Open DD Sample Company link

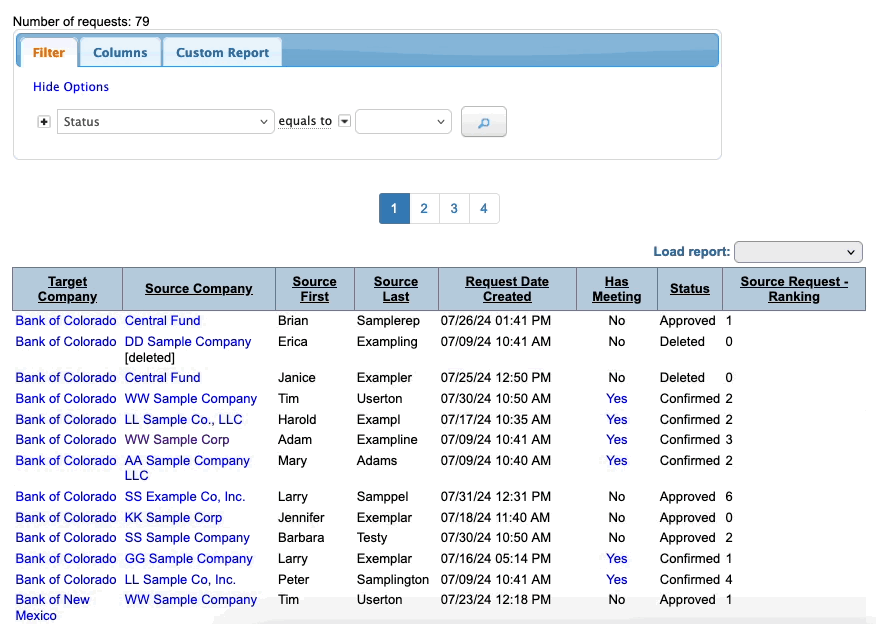187,342
